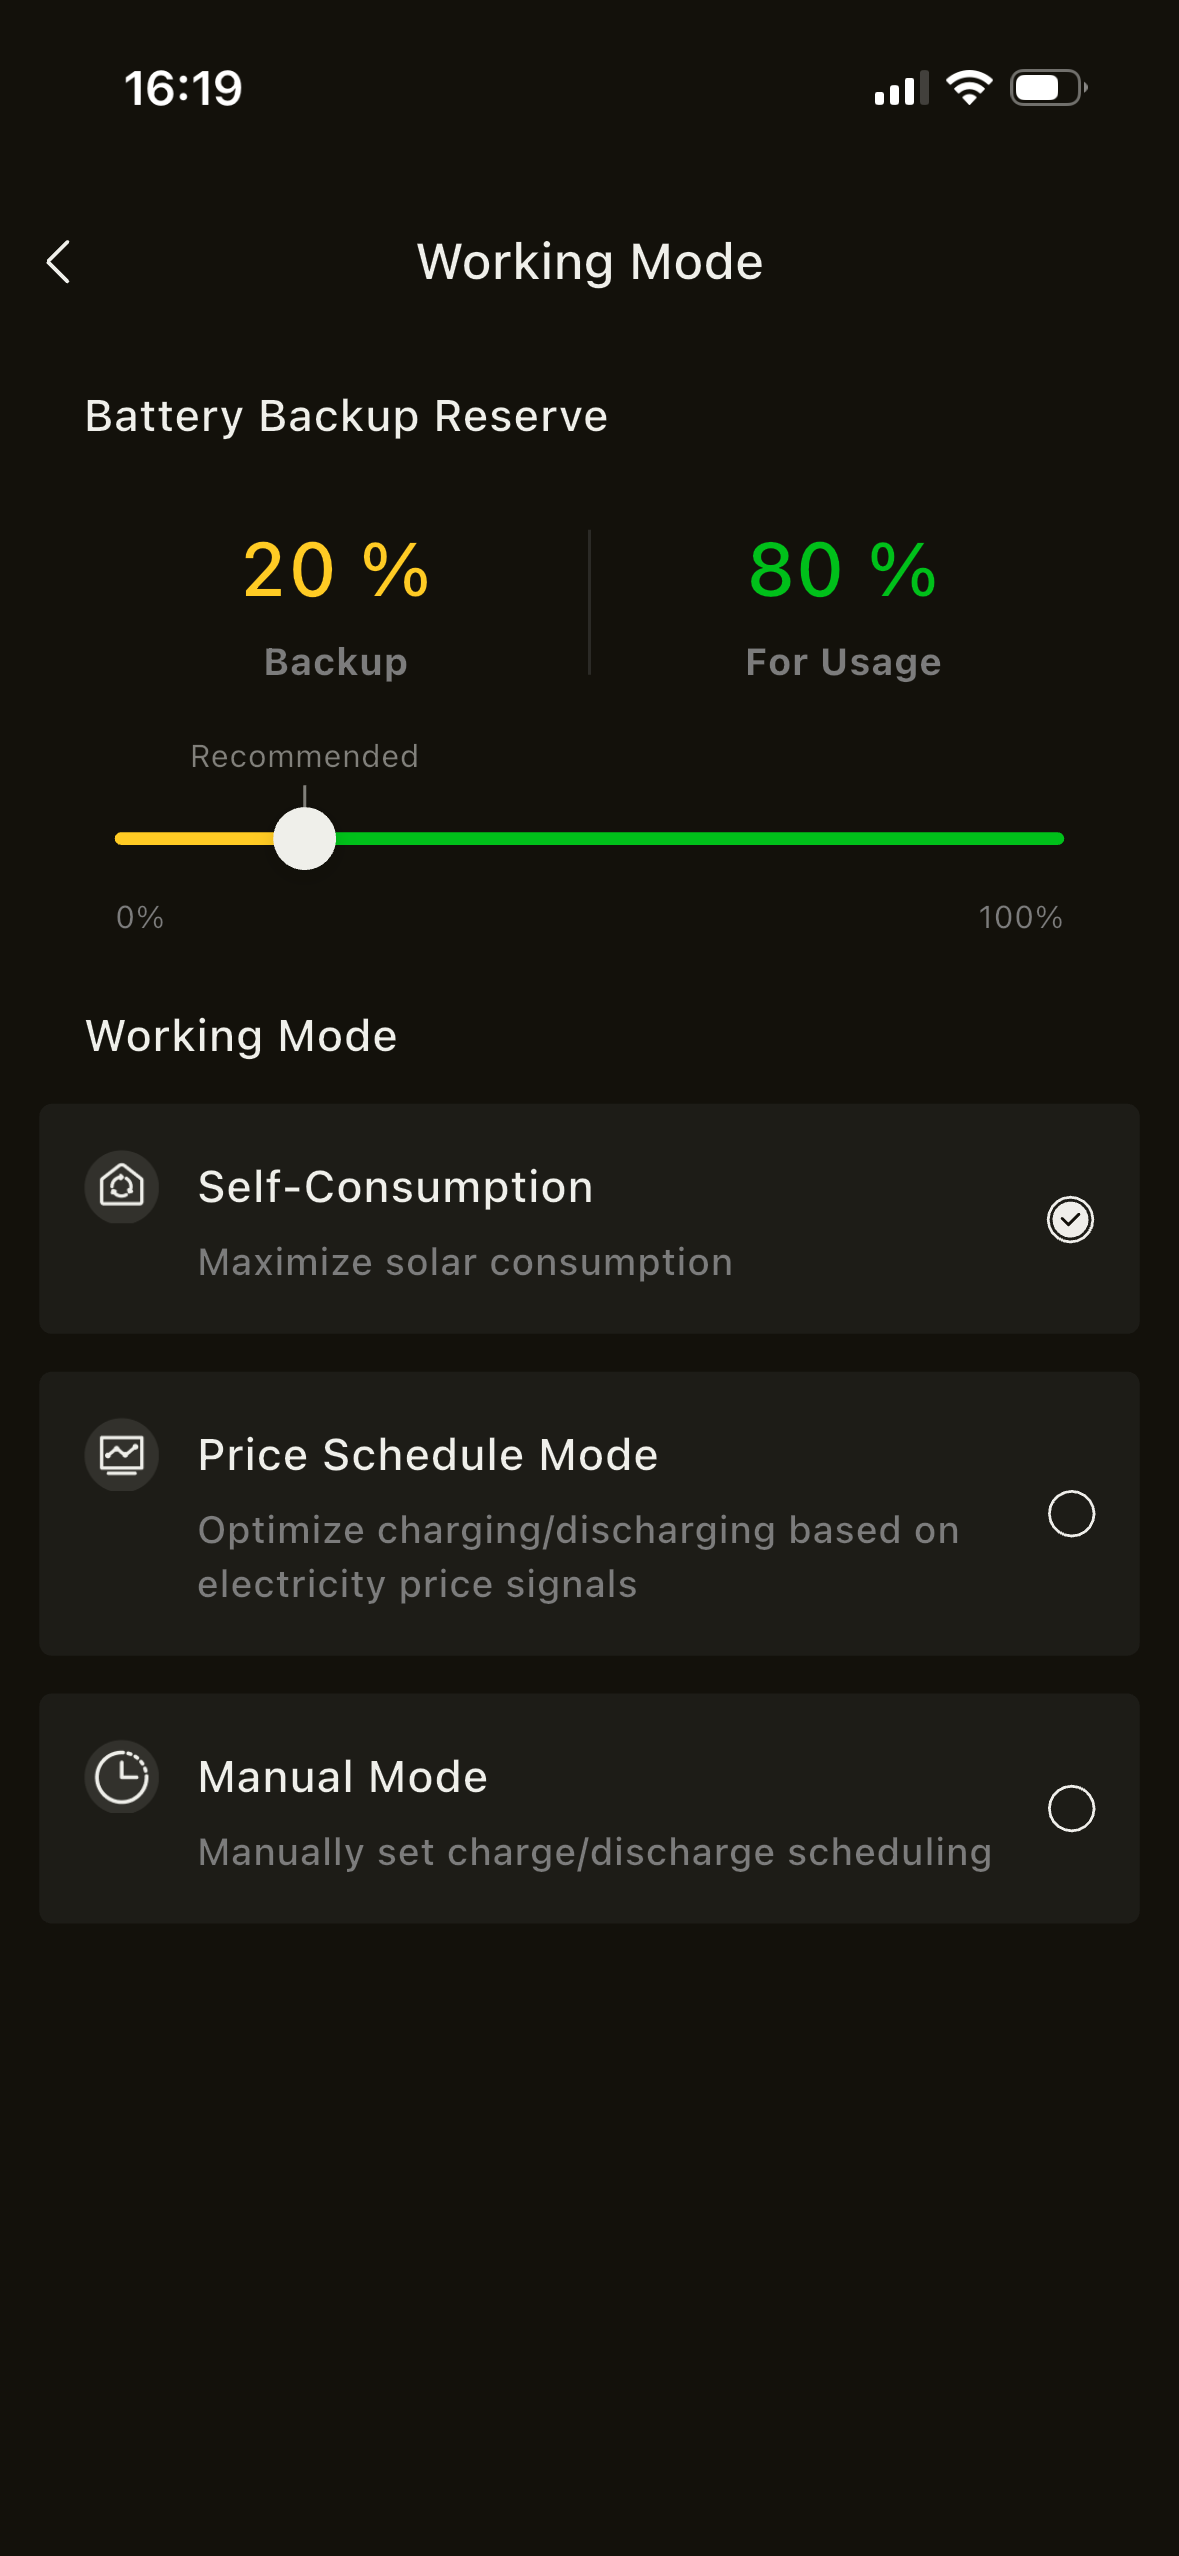Tap the battery status icon

1048,88
